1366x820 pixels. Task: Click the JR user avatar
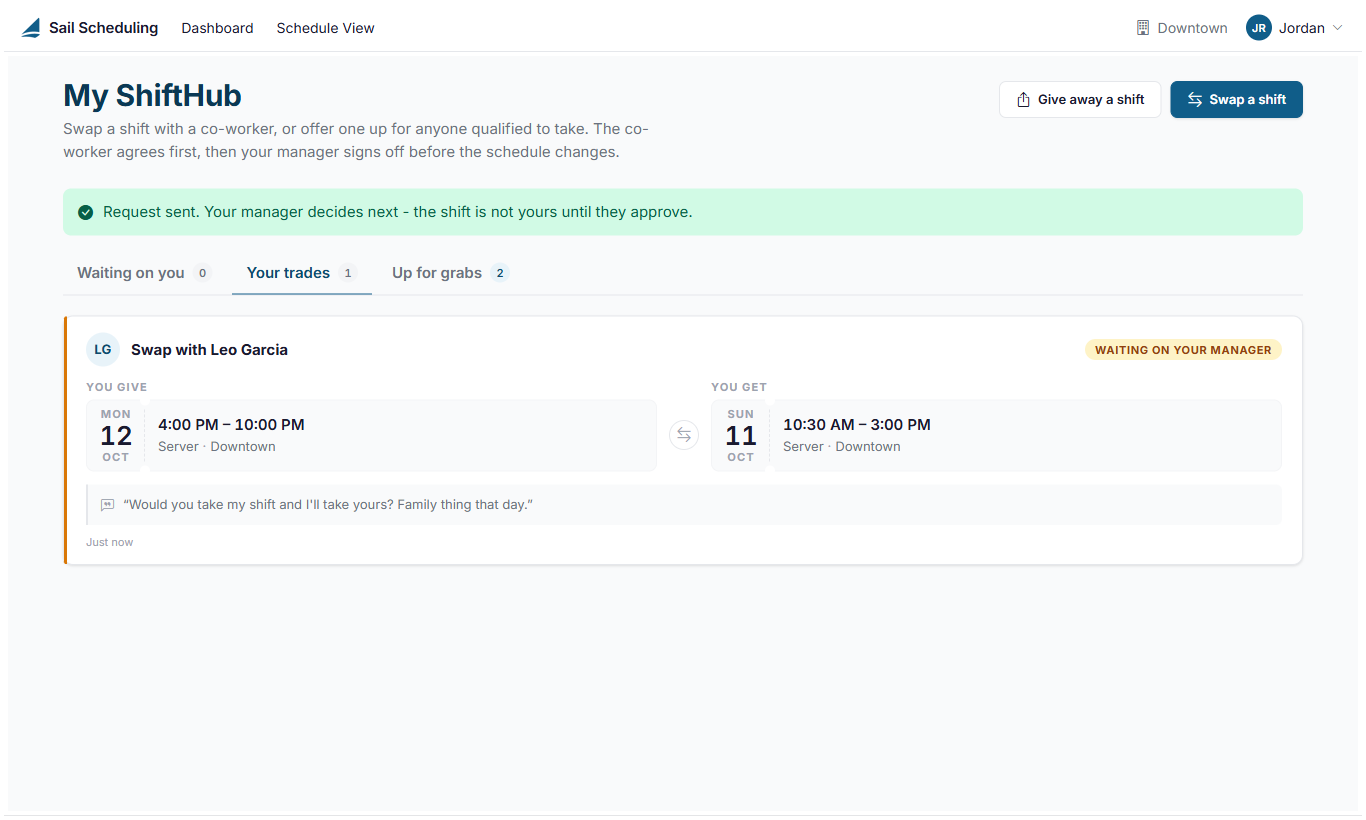click(1258, 28)
